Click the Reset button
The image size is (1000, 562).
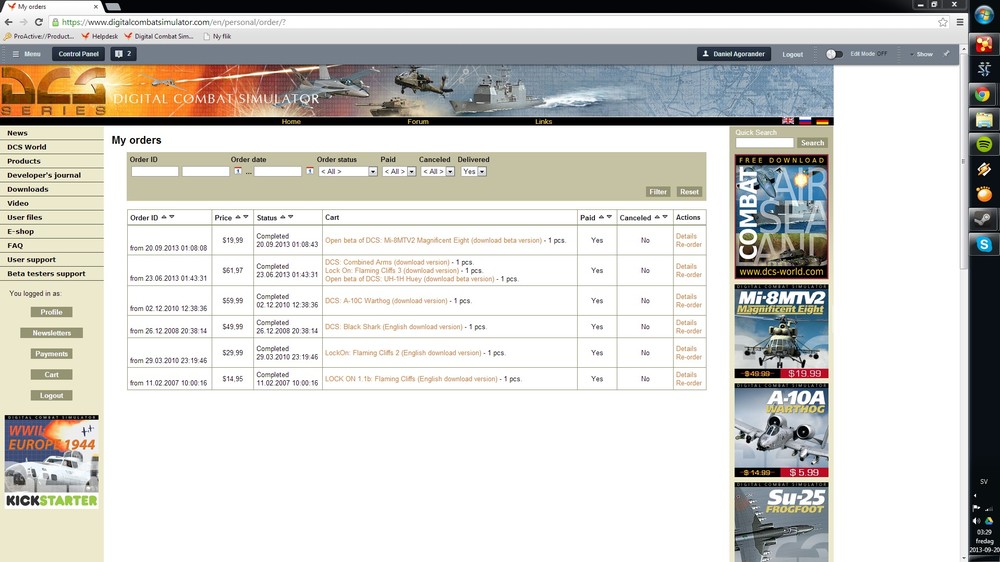(689, 191)
